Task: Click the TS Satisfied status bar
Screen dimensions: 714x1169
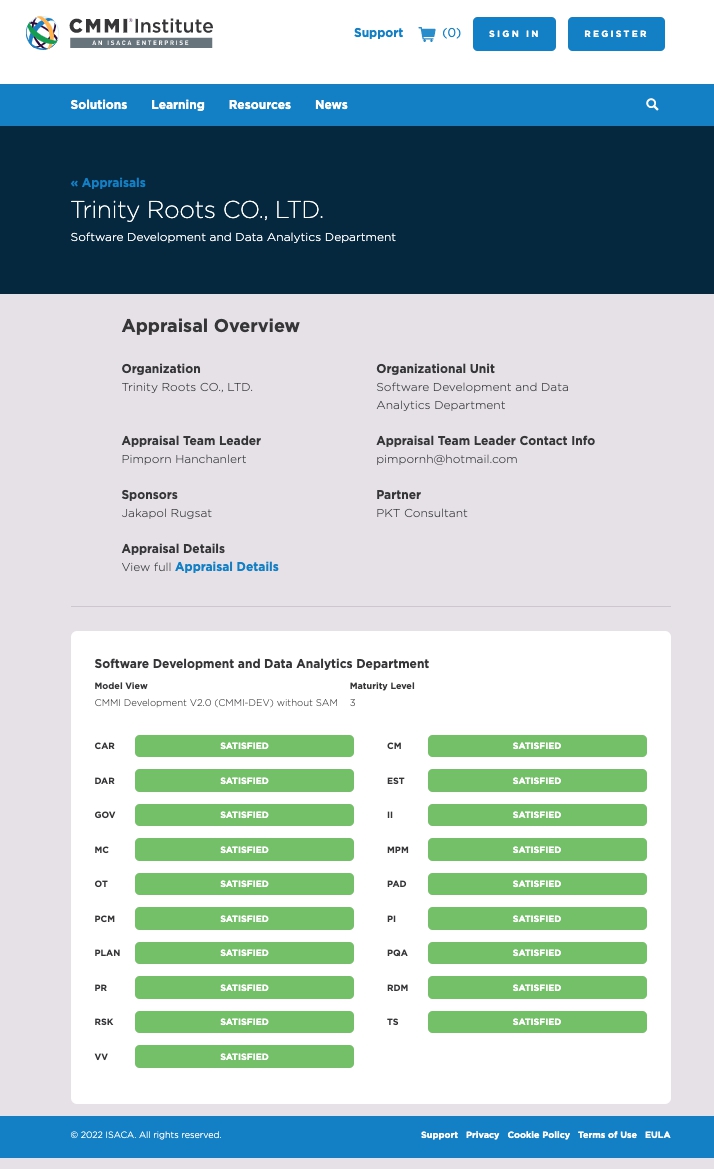Action: [x=537, y=1022]
